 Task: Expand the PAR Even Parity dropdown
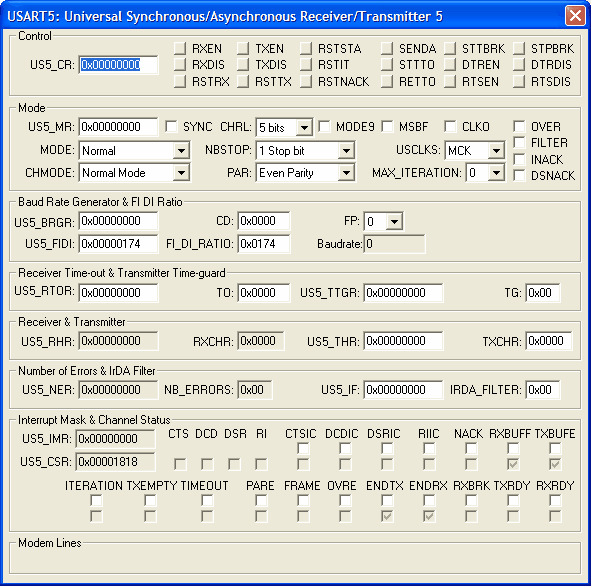(346, 173)
